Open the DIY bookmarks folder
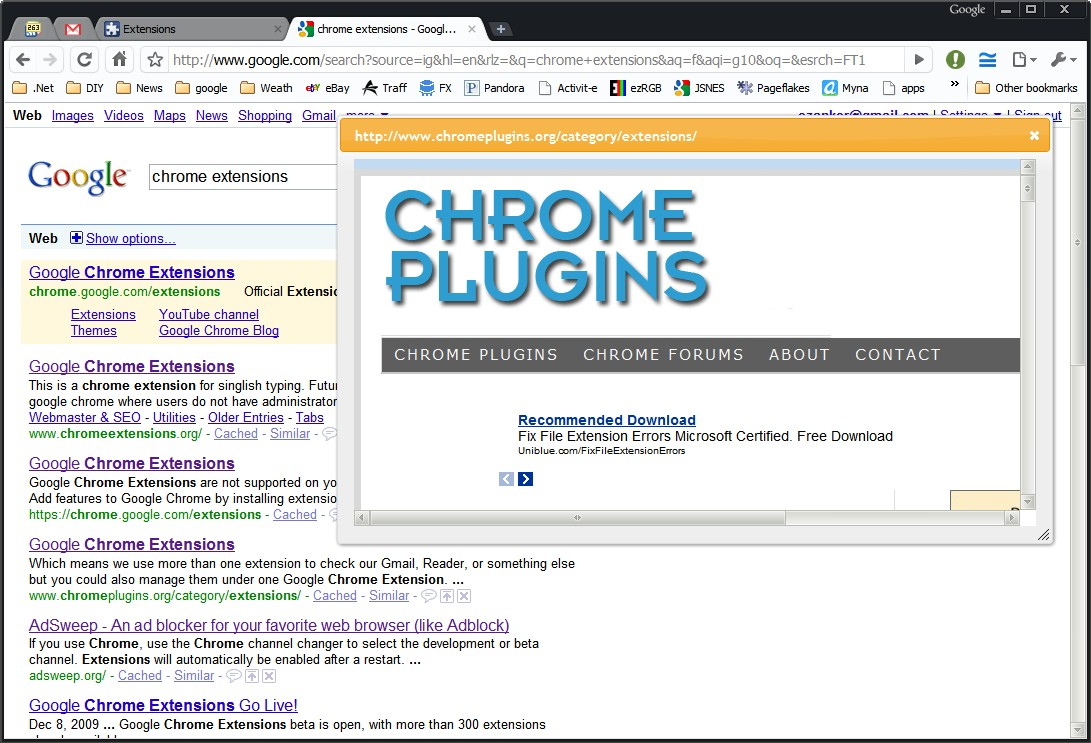 click(85, 88)
